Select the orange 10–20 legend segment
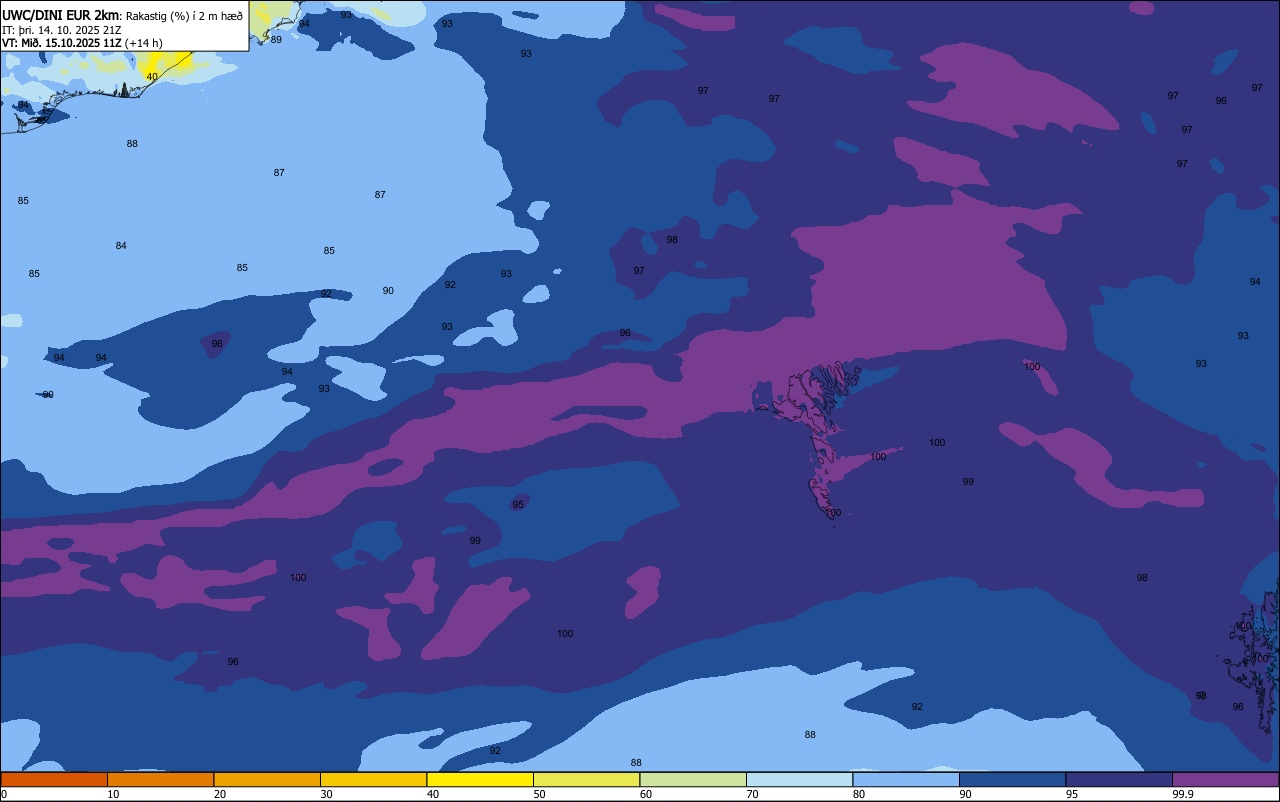Image resolution: width=1280 pixels, height=802 pixels. [160, 779]
